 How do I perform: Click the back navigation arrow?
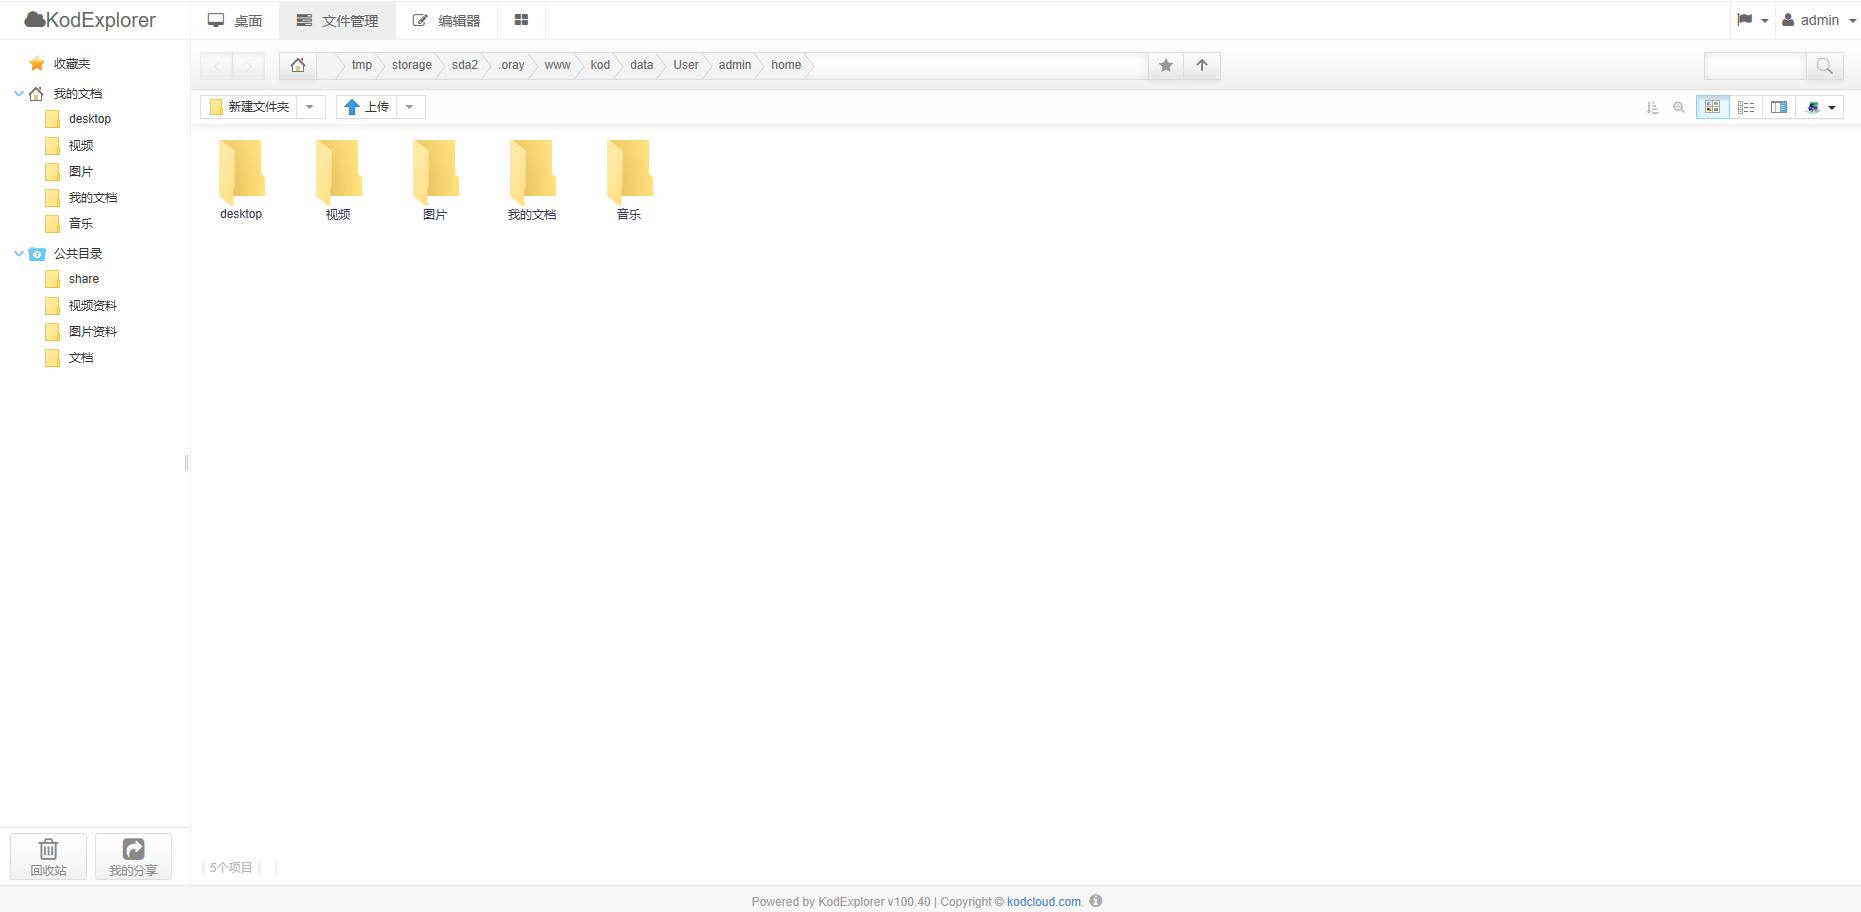217,66
